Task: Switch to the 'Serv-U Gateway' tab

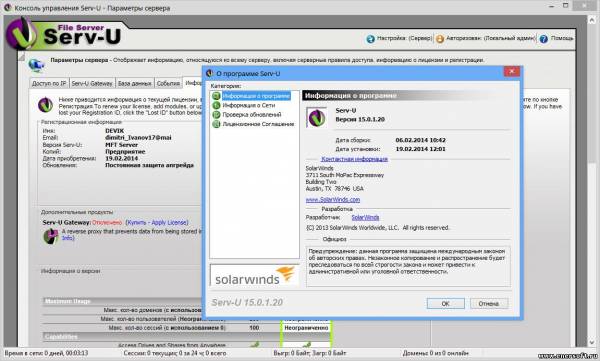Action: click(92, 83)
